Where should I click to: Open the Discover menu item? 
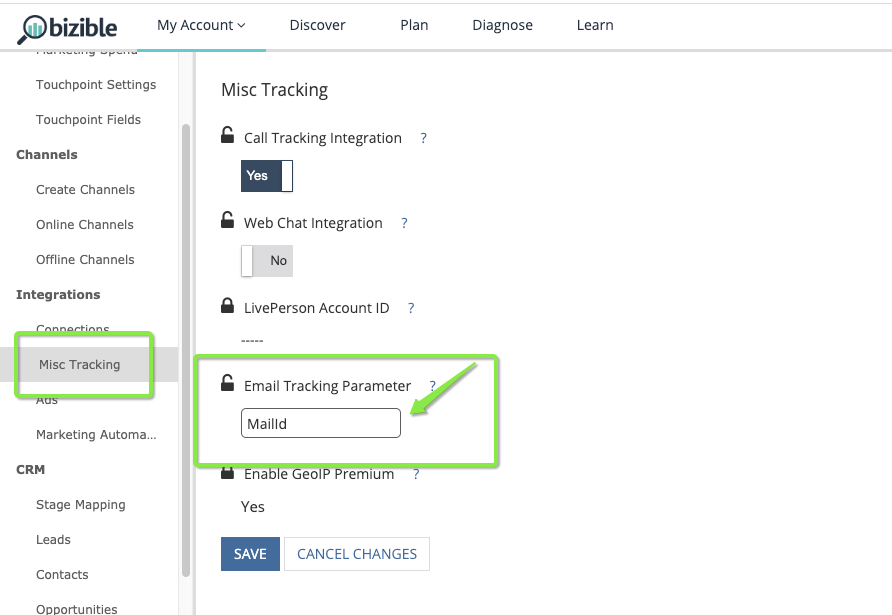[317, 25]
